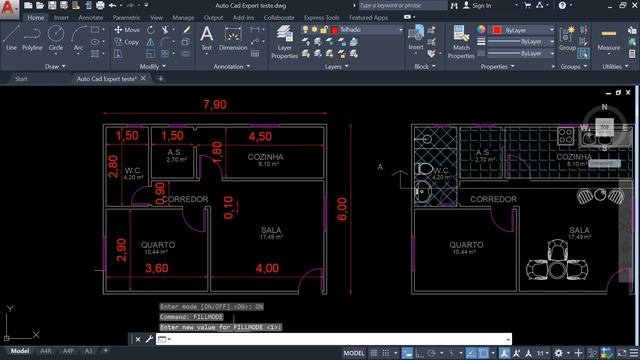Viewport: 640px width, 360px height.
Task: Click the Undo arrow icon
Action: [x=112, y=5]
